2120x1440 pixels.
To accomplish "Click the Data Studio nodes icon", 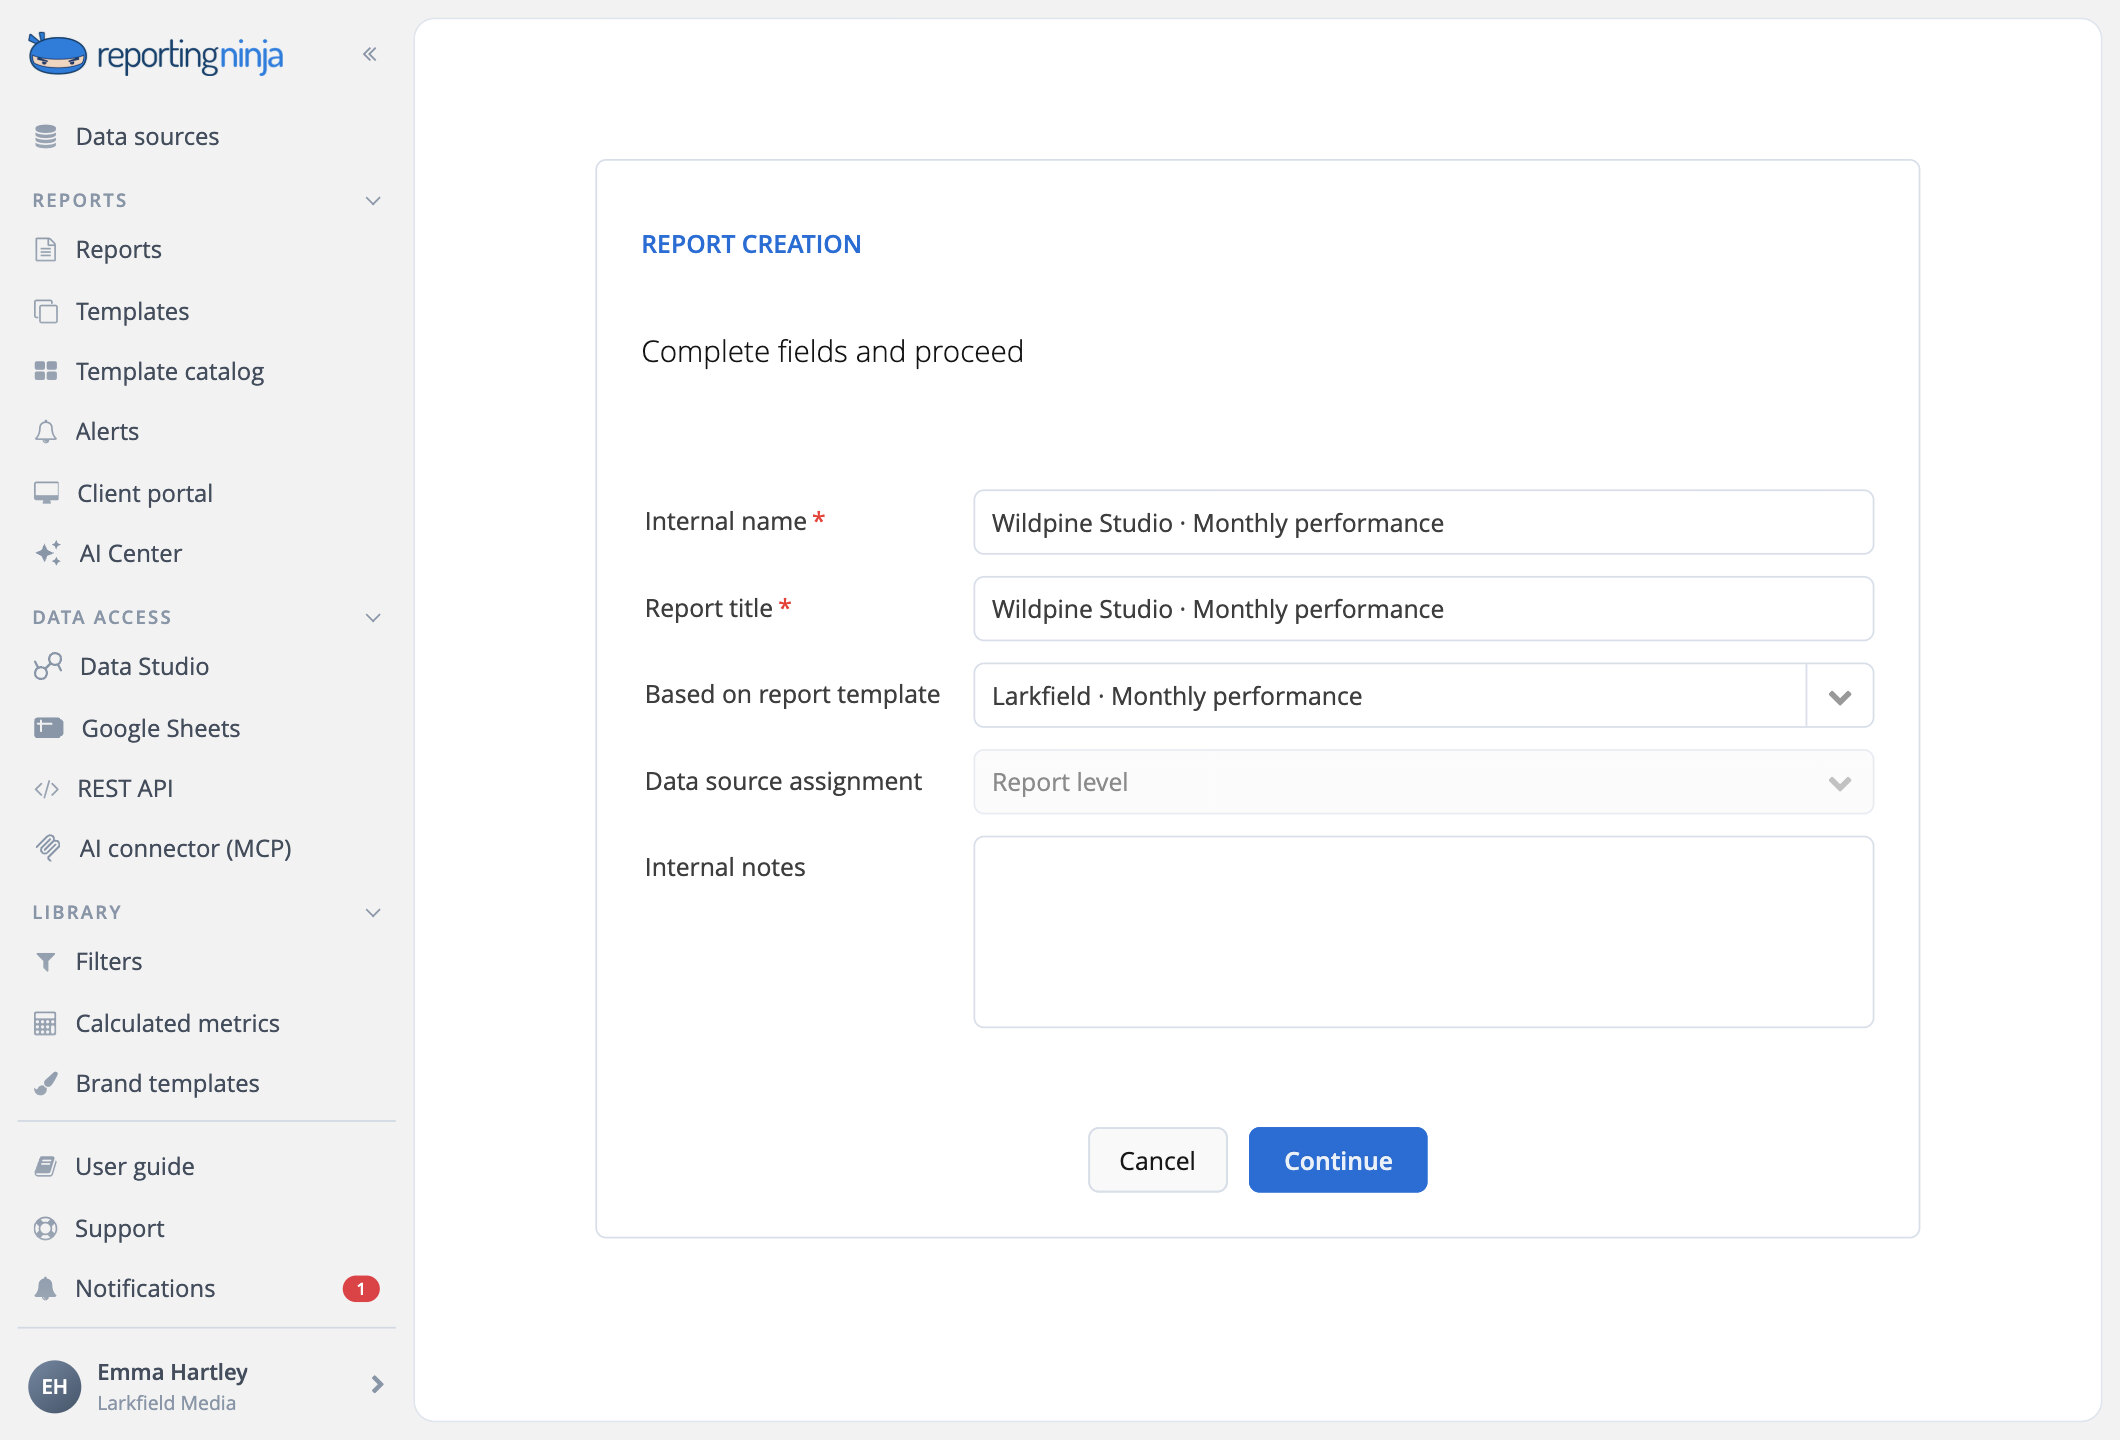I will tap(47, 666).
